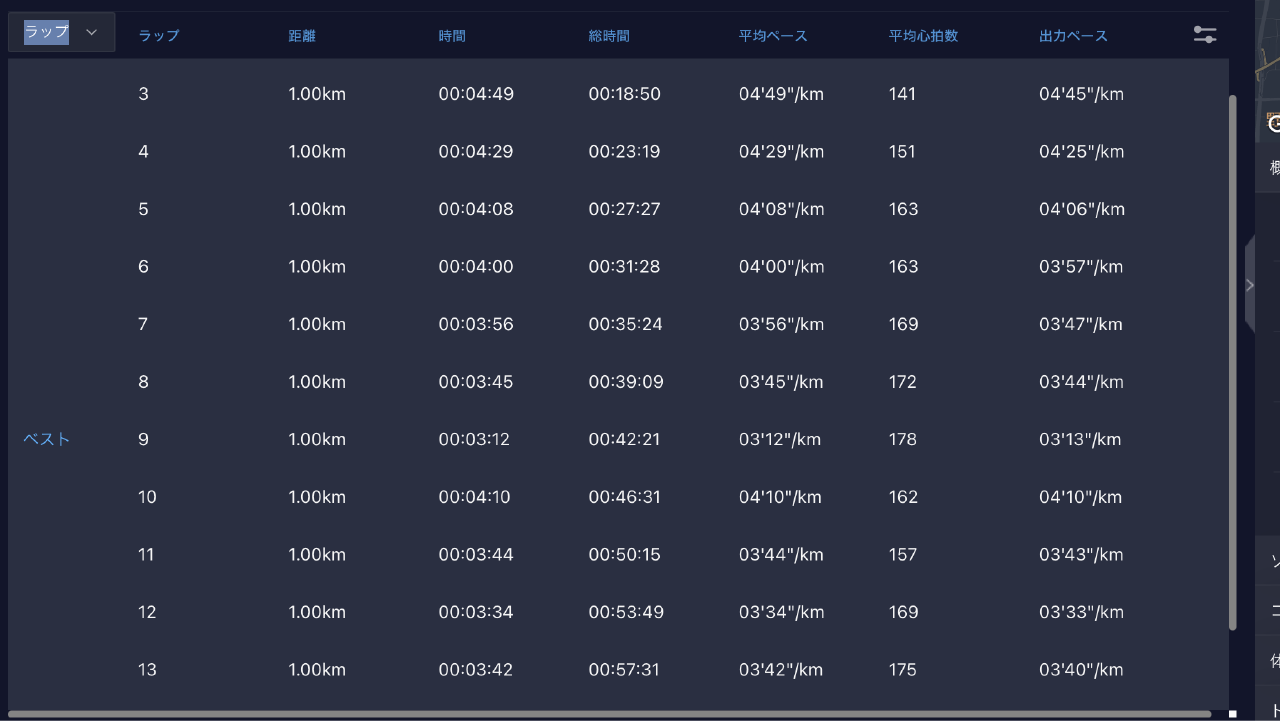Open the ラップ dropdown selector
1280x721 pixels.
[x=47, y=32]
